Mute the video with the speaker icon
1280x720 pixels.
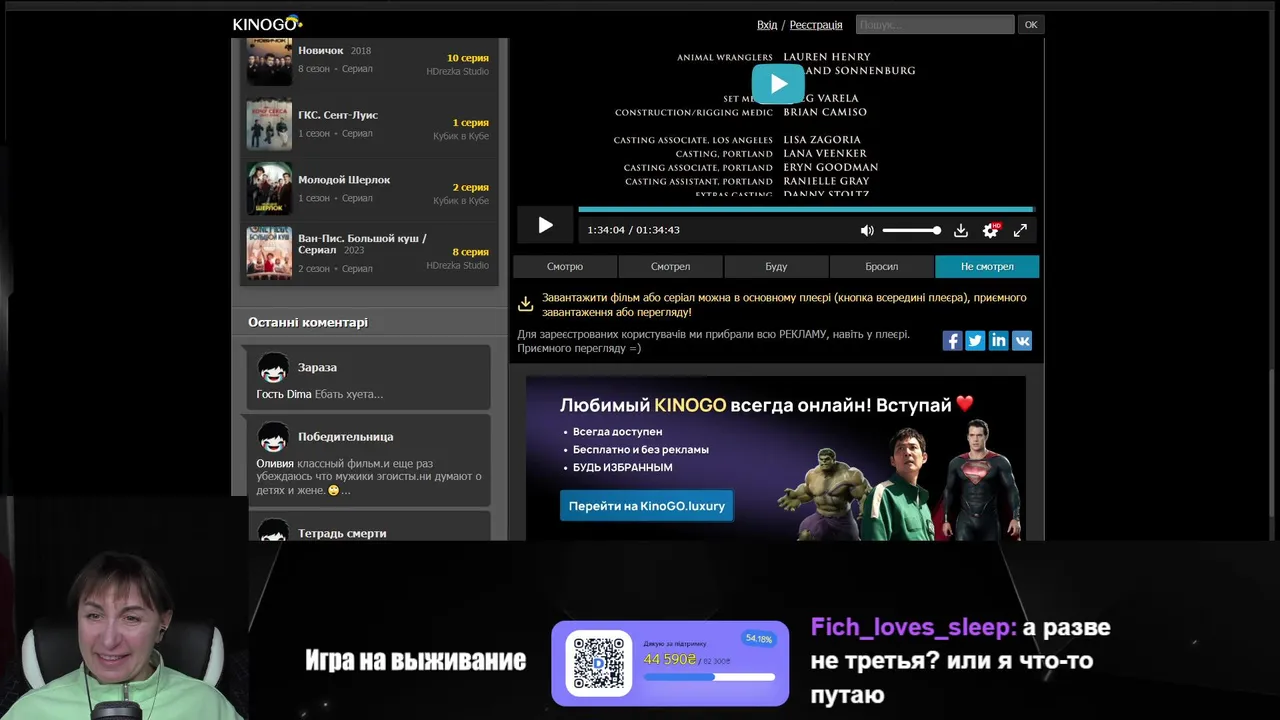[x=867, y=230]
